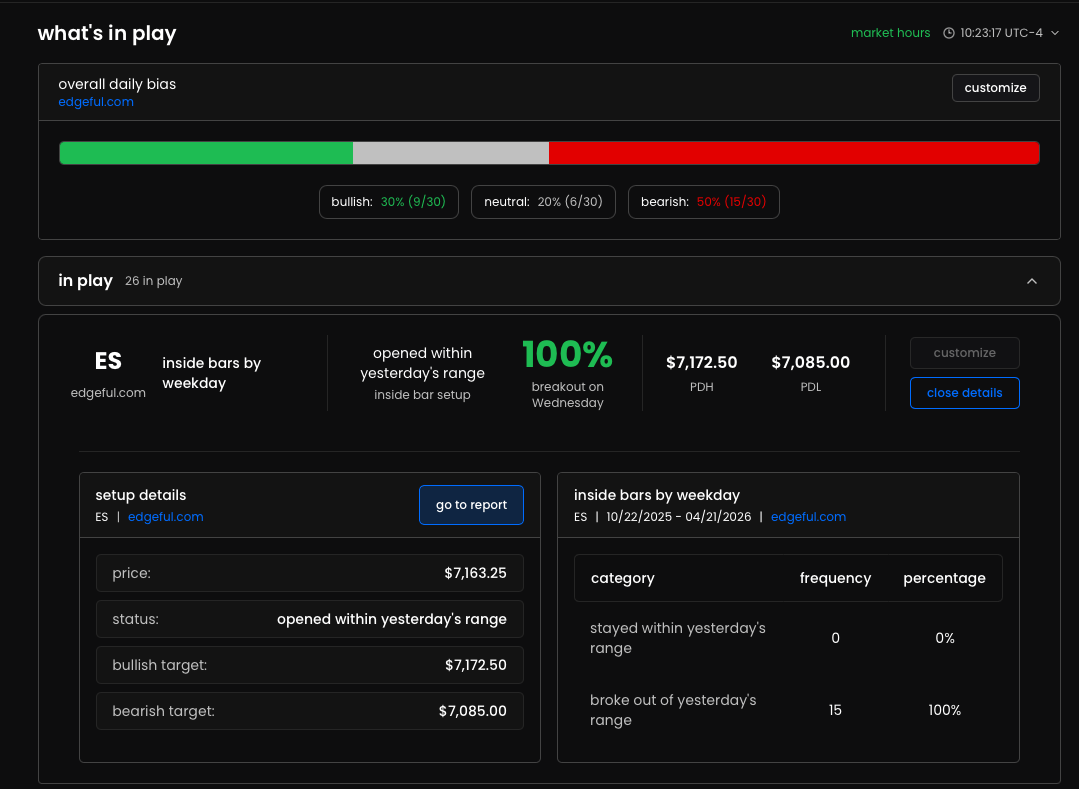
Task: Select the bearish 50% (15/30) pill
Action: click(703, 202)
